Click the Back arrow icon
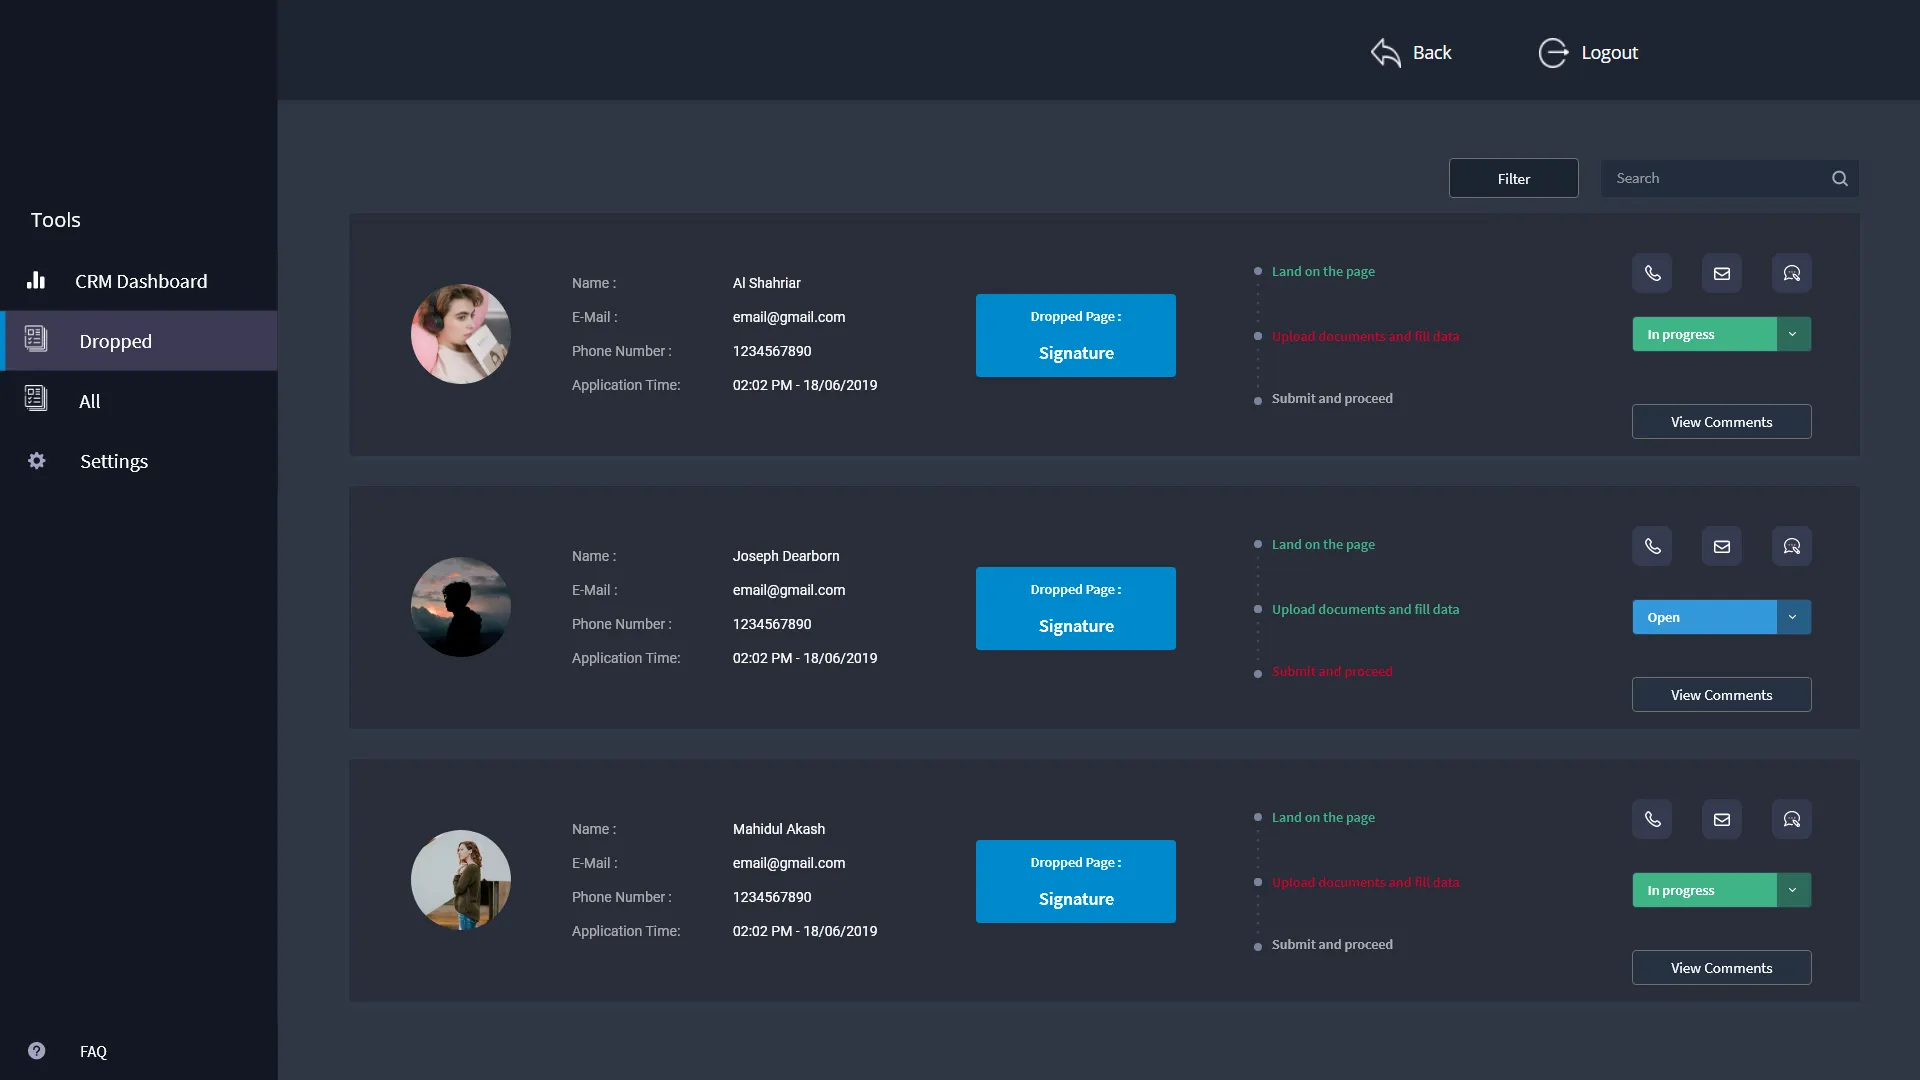 tap(1386, 53)
